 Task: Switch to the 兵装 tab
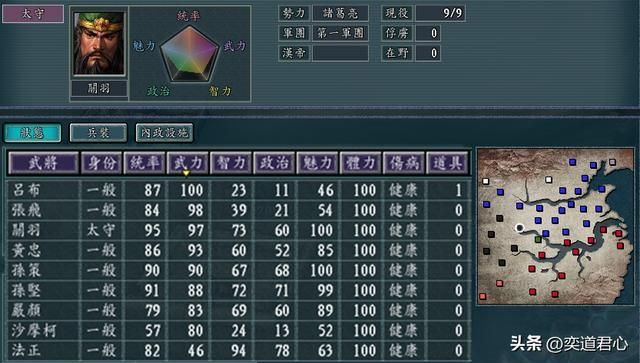tap(98, 133)
